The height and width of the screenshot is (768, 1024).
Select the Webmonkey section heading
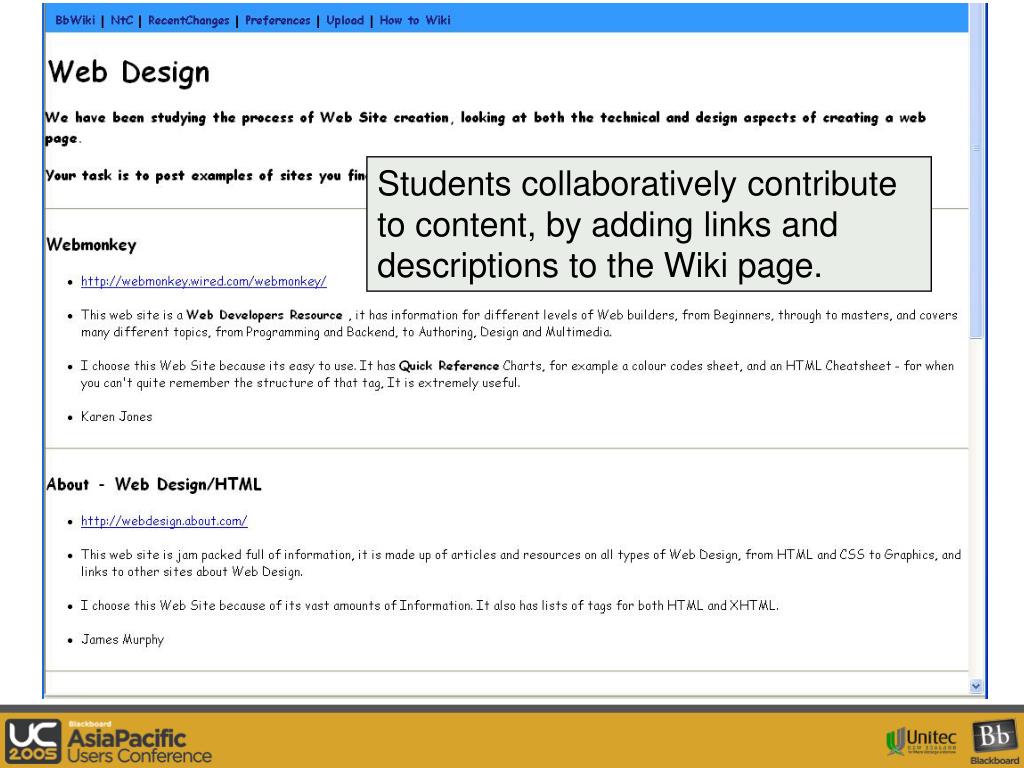tap(91, 245)
